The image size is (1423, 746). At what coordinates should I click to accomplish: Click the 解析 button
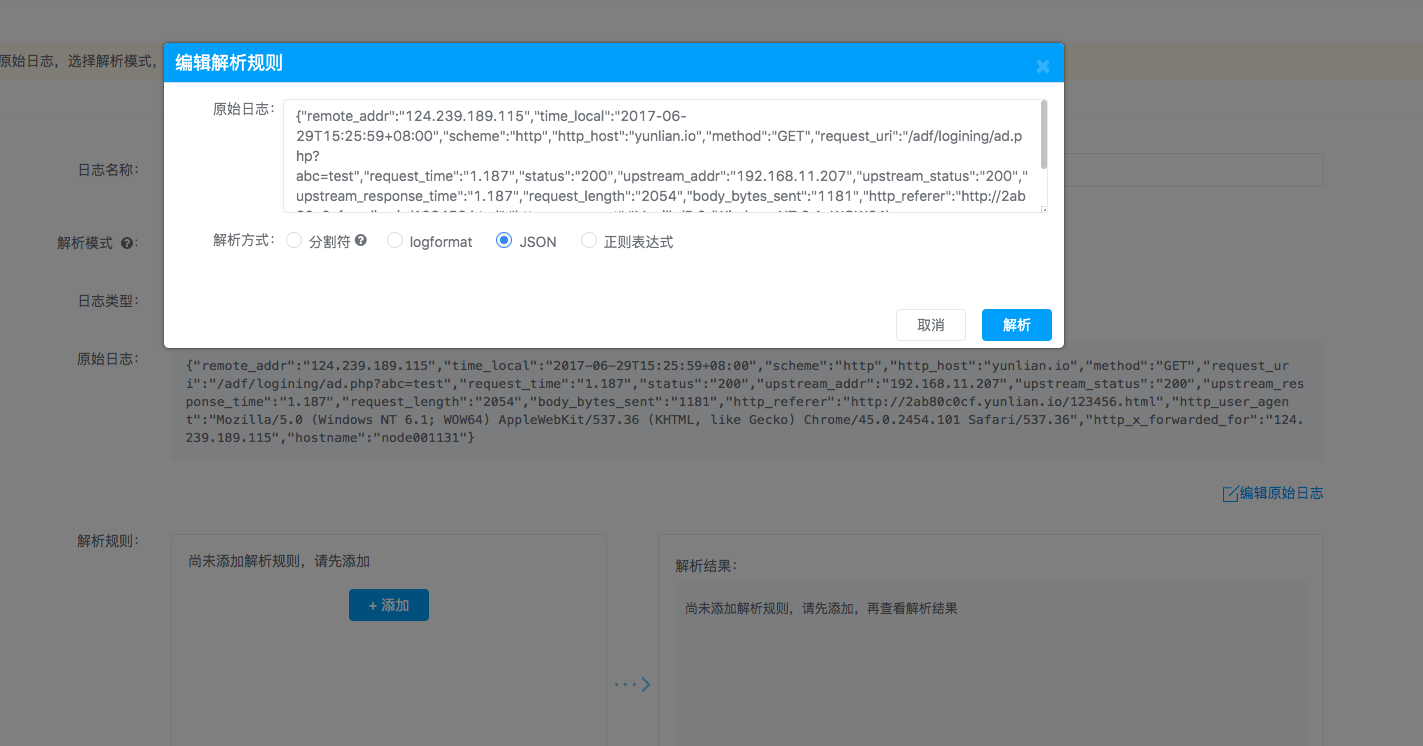coord(1017,325)
